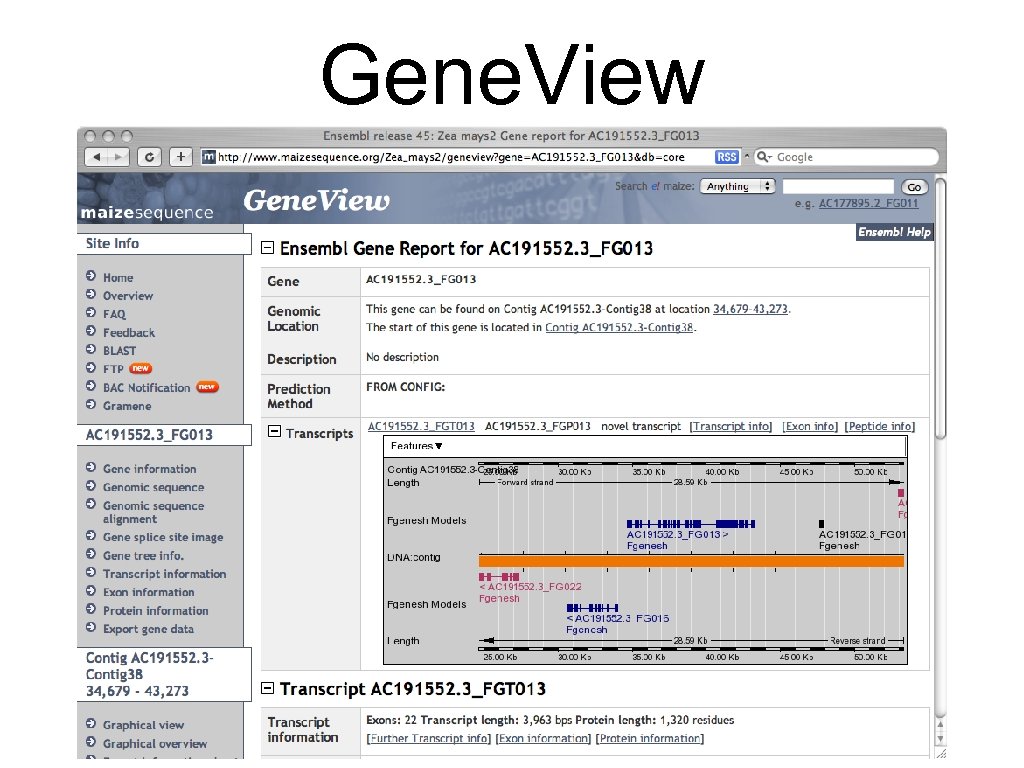
Task: Click the Go search button
Action: [x=916, y=186]
